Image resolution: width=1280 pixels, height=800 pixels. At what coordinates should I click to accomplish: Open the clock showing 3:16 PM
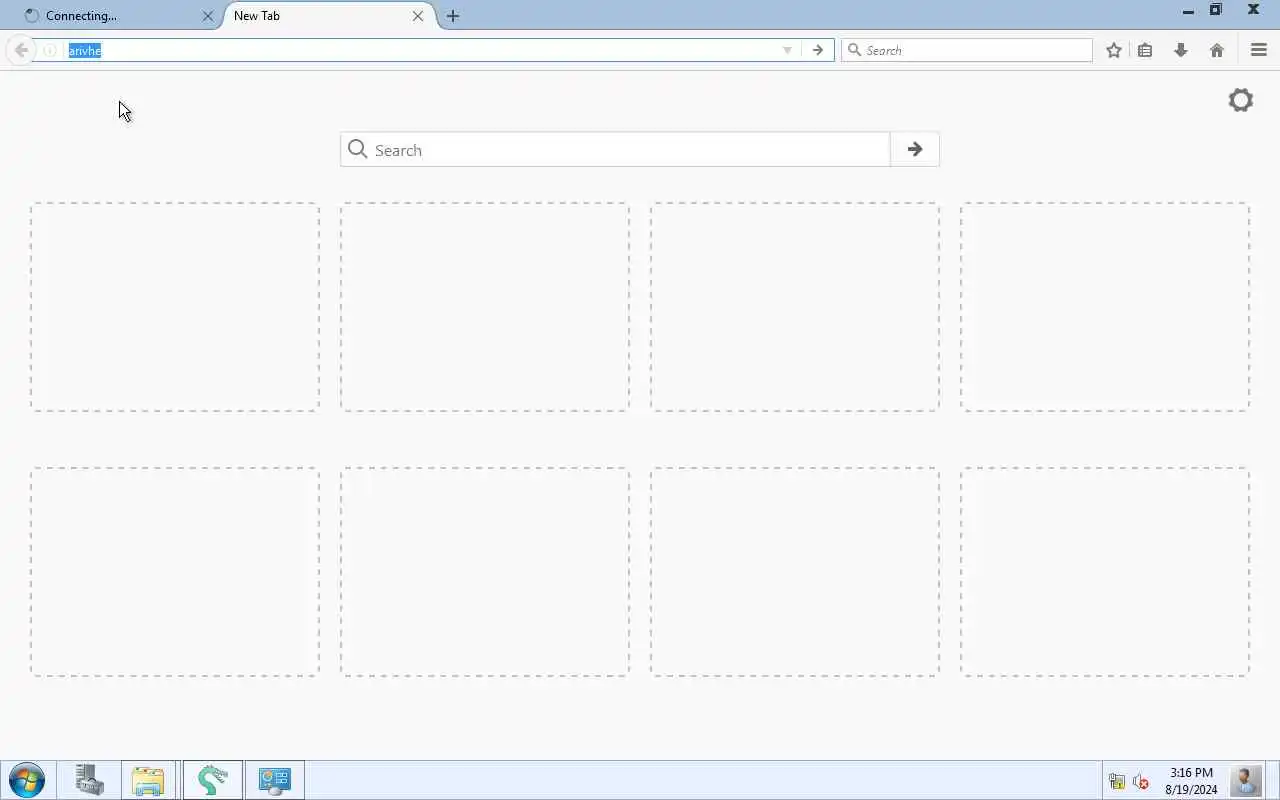tap(1191, 781)
